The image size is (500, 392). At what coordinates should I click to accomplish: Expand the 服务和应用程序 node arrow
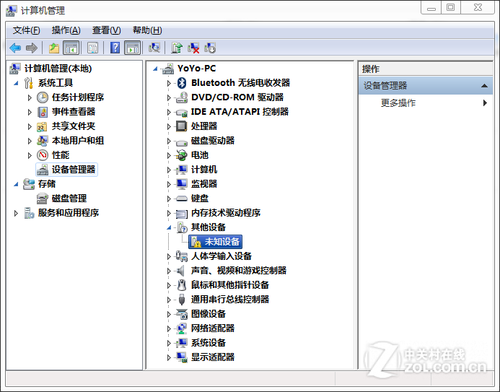pyautogui.click(x=16, y=213)
